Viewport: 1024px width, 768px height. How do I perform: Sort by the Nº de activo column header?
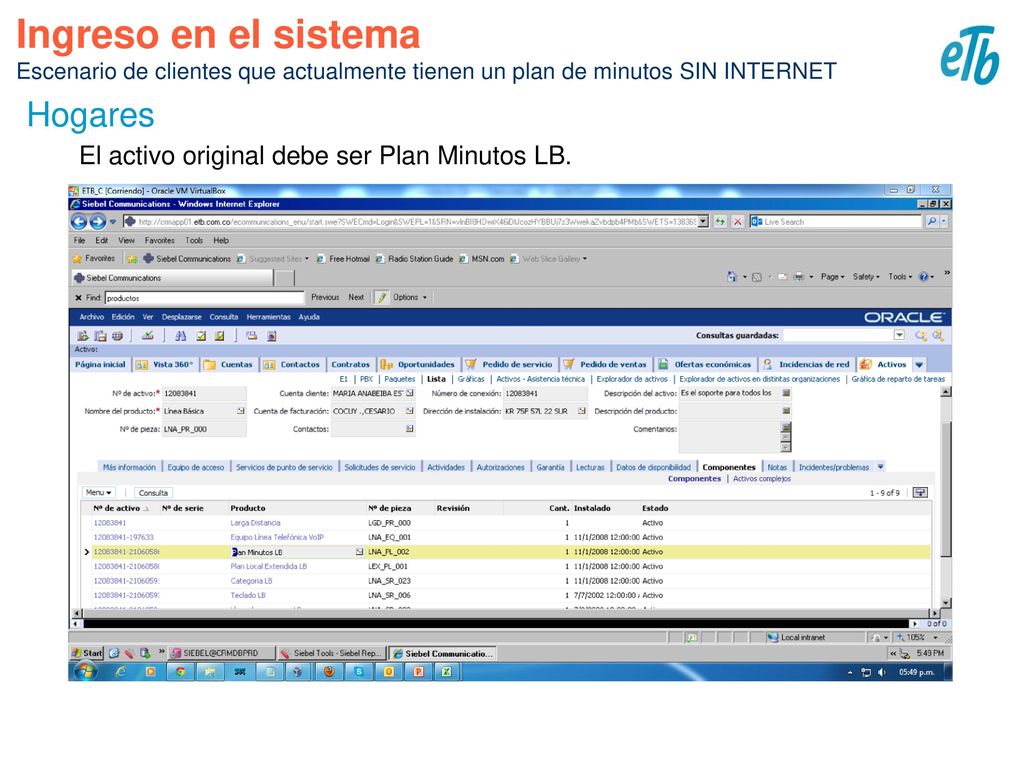coord(116,508)
